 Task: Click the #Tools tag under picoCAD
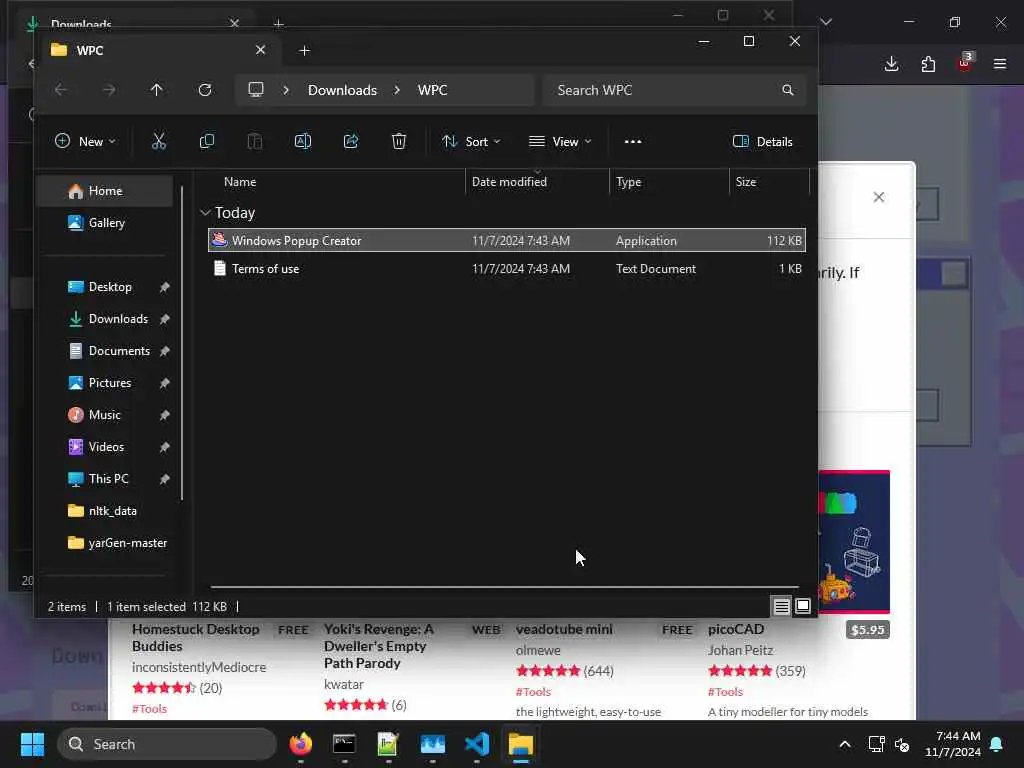point(726,692)
